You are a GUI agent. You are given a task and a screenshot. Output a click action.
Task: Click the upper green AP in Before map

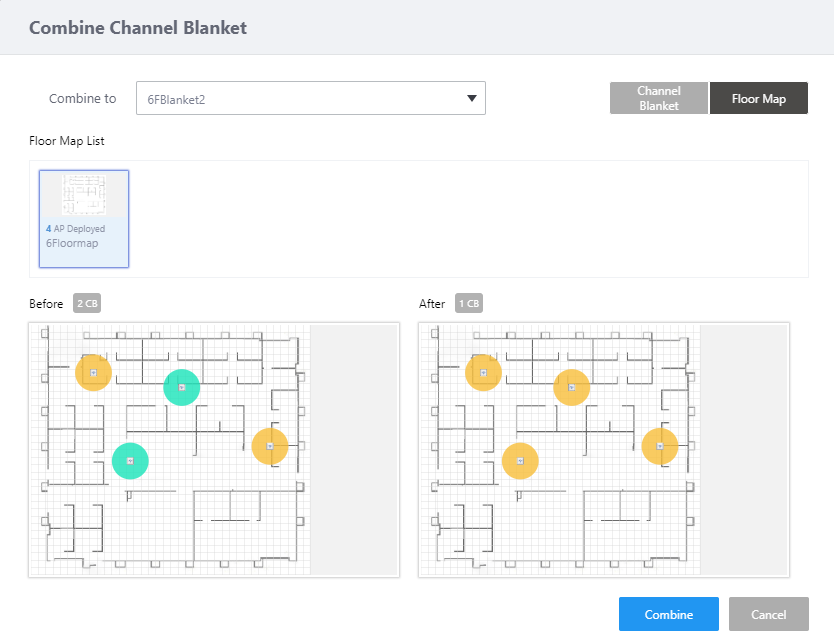[x=181, y=387]
